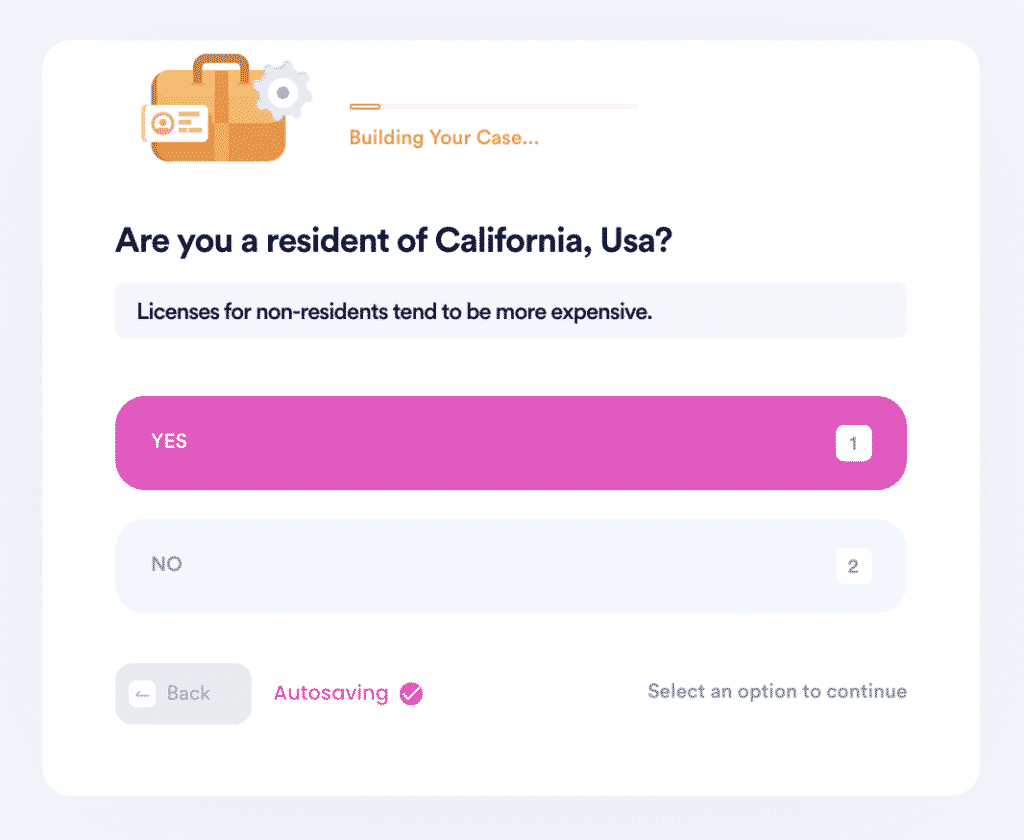
Task: Click the California residency question heading
Action: (x=394, y=241)
